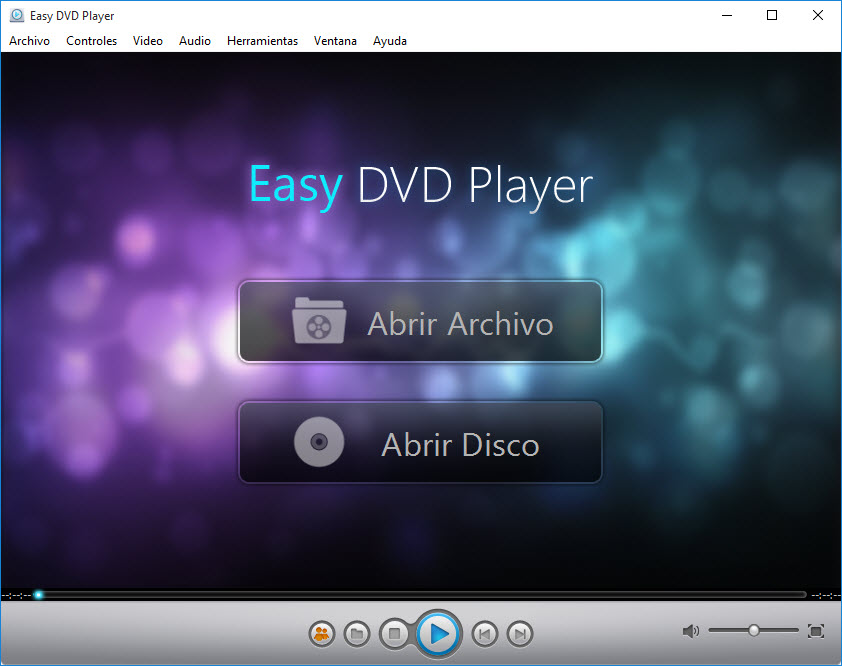The height and width of the screenshot is (666, 842).
Task: Open the Video menu
Action: pyautogui.click(x=148, y=41)
